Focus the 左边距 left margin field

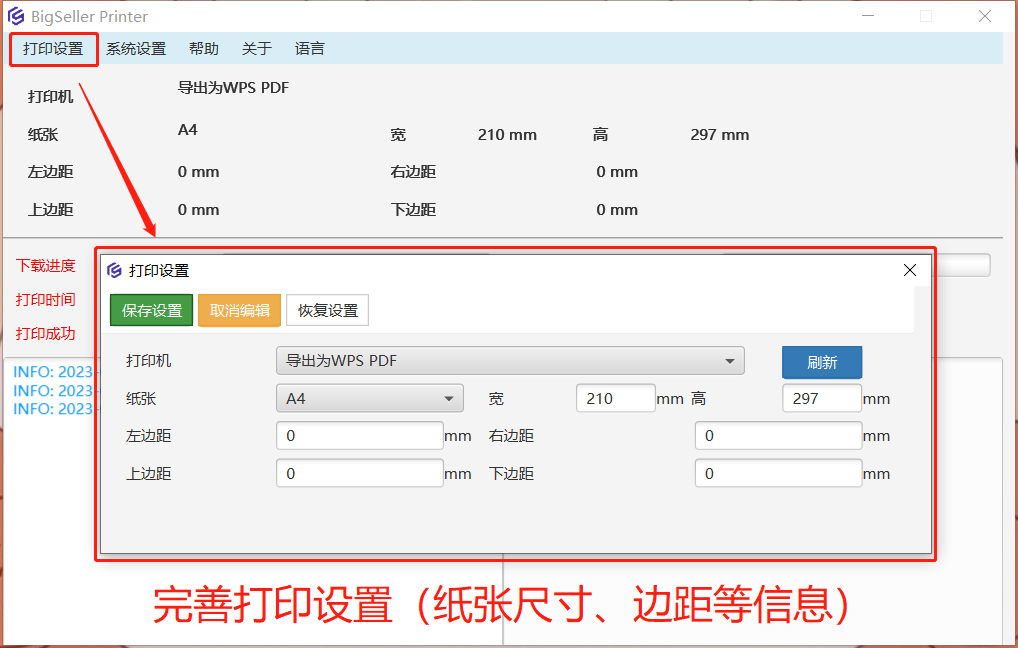pyautogui.click(x=359, y=436)
